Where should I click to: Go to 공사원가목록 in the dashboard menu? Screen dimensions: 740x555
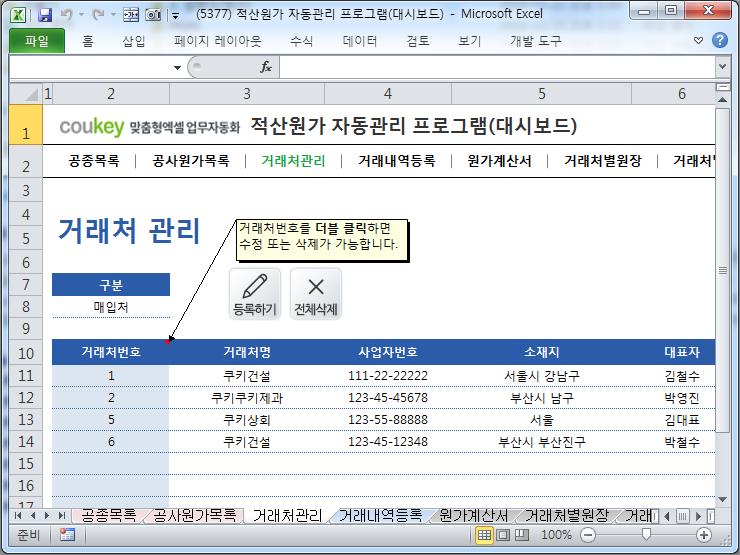[191, 161]
